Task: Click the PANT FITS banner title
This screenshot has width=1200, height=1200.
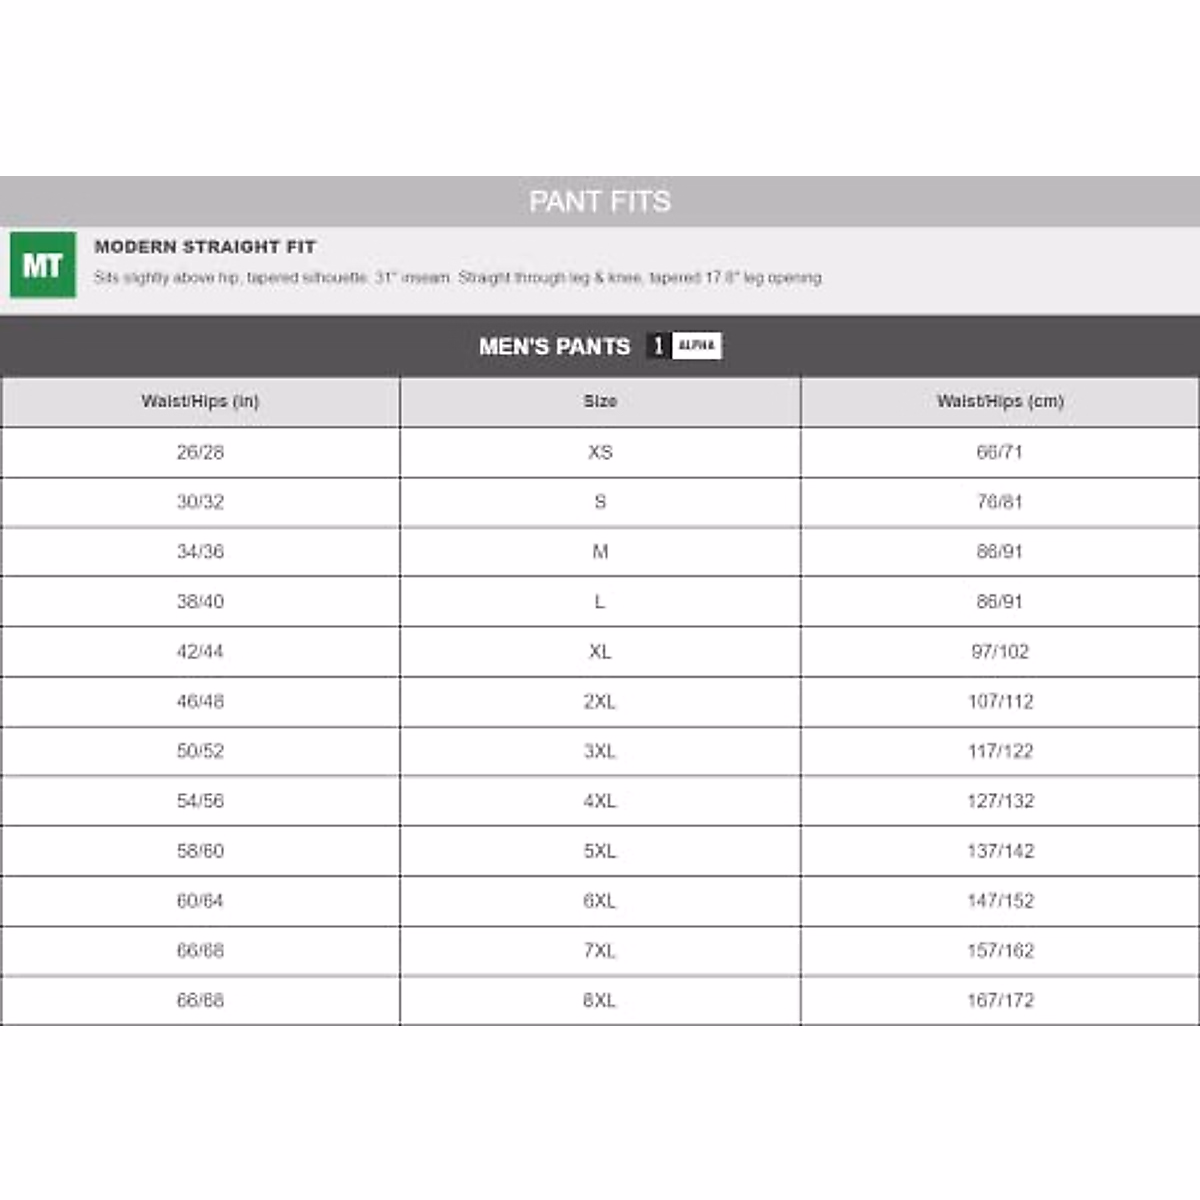Action: tap(600, 202)
